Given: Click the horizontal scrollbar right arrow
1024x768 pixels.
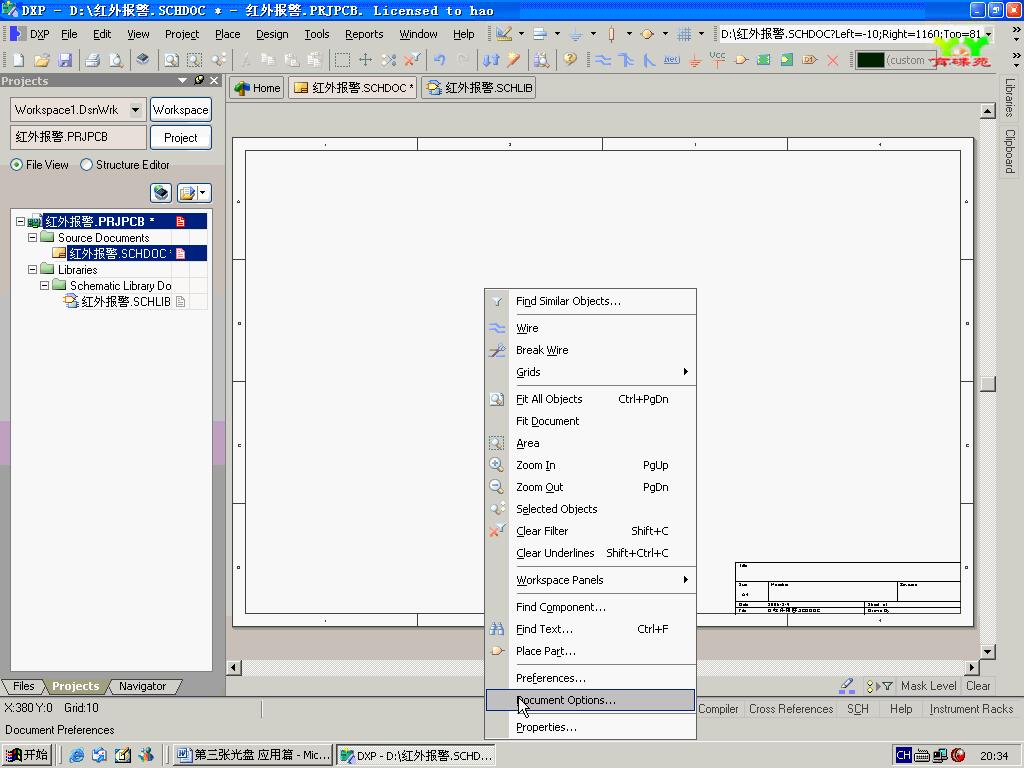Looking at the screenshot, I should tap(972, 667).
